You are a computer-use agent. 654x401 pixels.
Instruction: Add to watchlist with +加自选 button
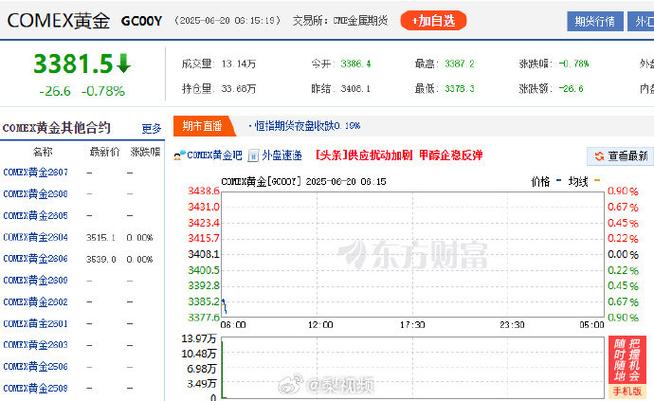point(433,20)
